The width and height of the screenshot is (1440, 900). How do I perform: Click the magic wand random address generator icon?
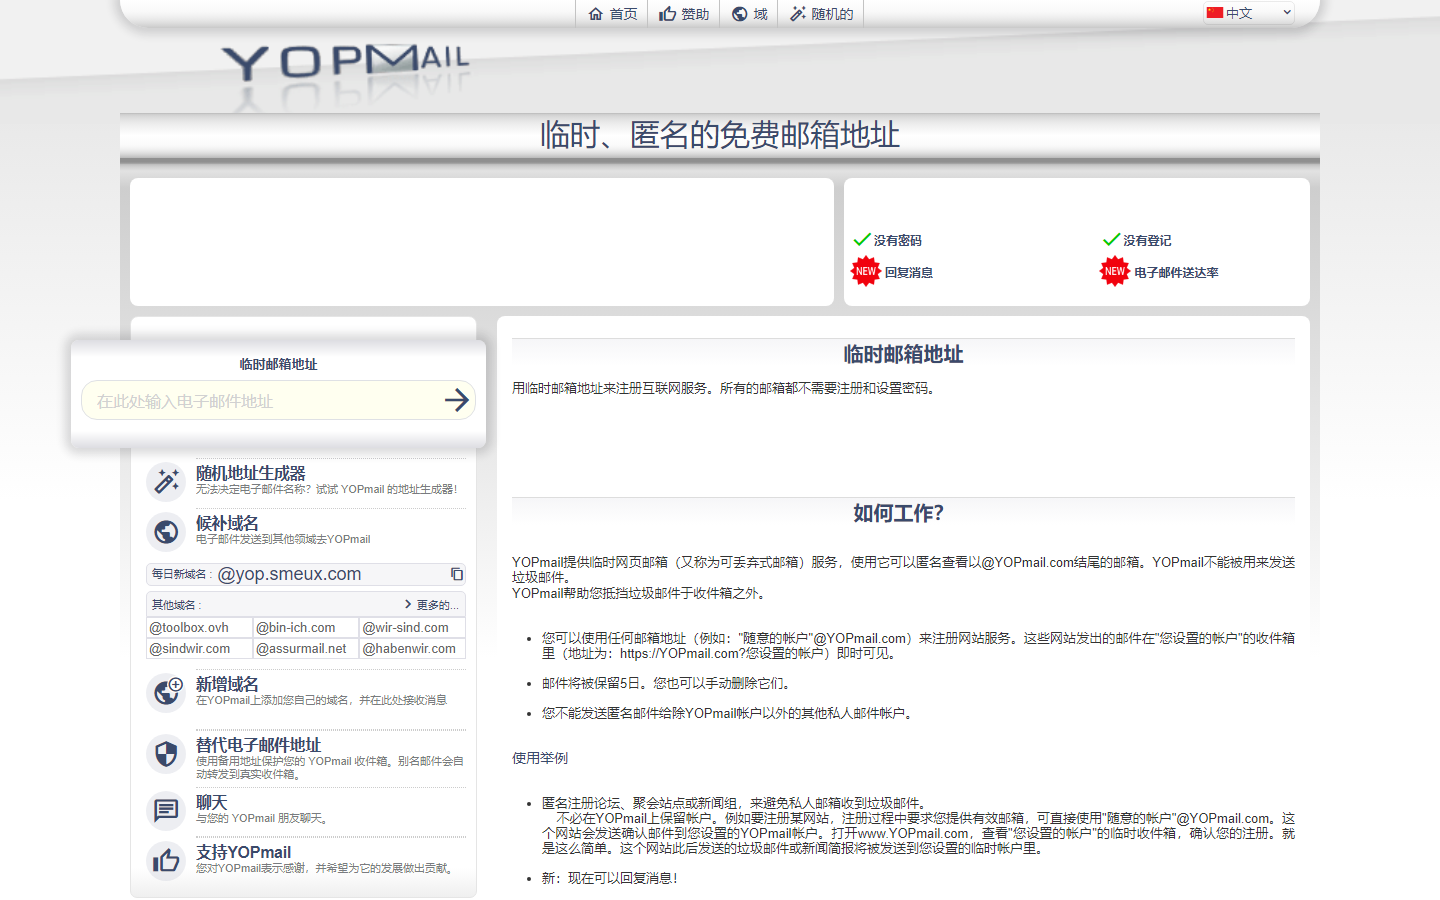click(x=166, y=481)
